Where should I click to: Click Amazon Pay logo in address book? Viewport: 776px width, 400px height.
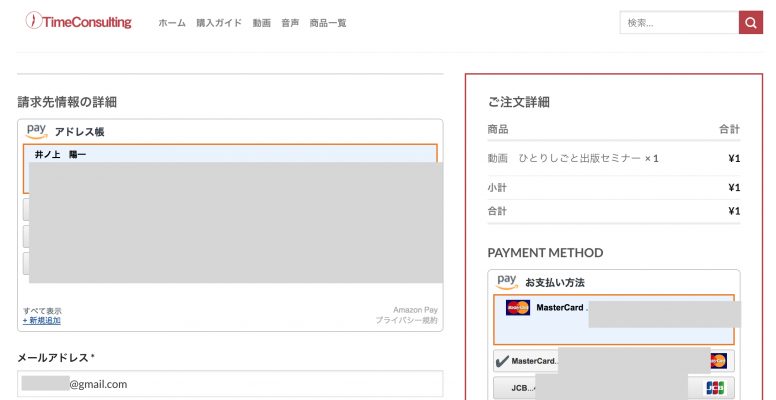coord(37,130)
